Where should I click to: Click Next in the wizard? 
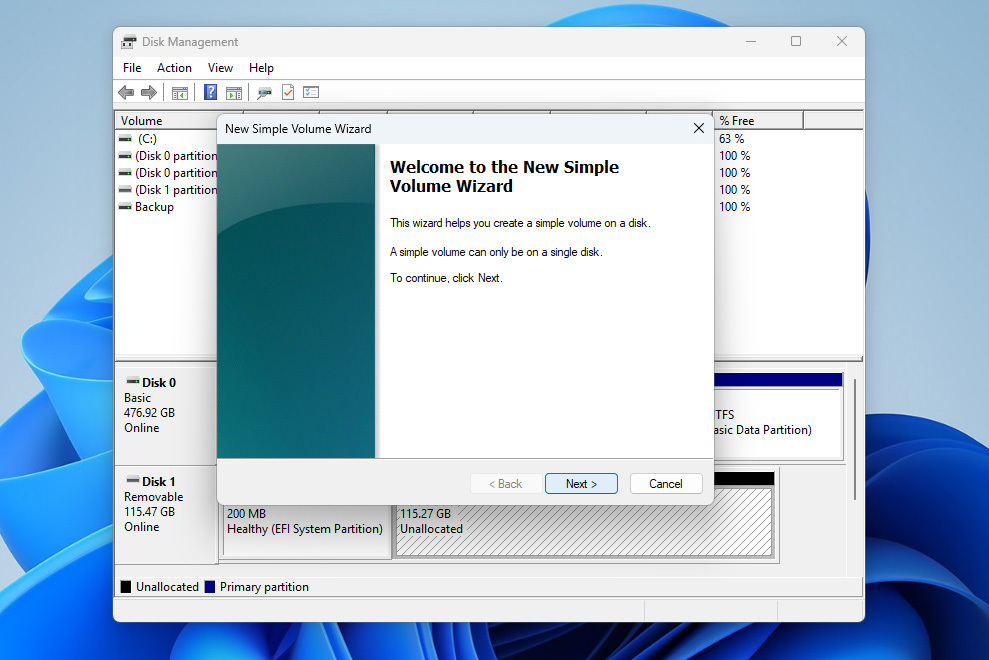[x=581, y=483]
